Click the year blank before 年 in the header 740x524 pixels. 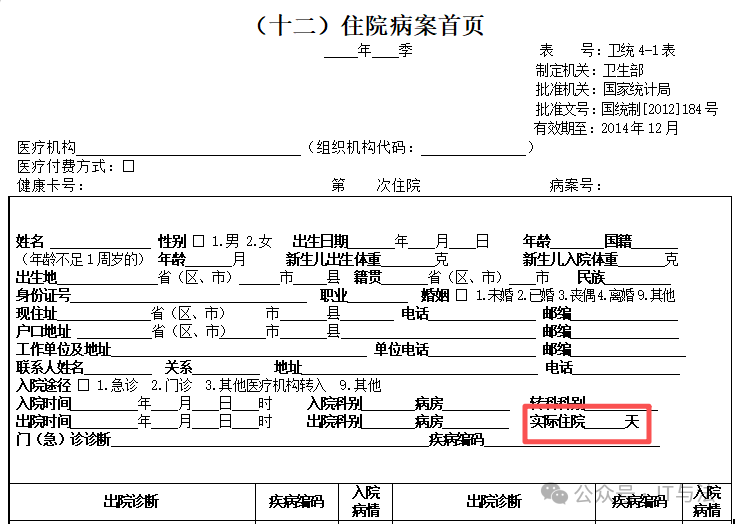pos(341,51)
